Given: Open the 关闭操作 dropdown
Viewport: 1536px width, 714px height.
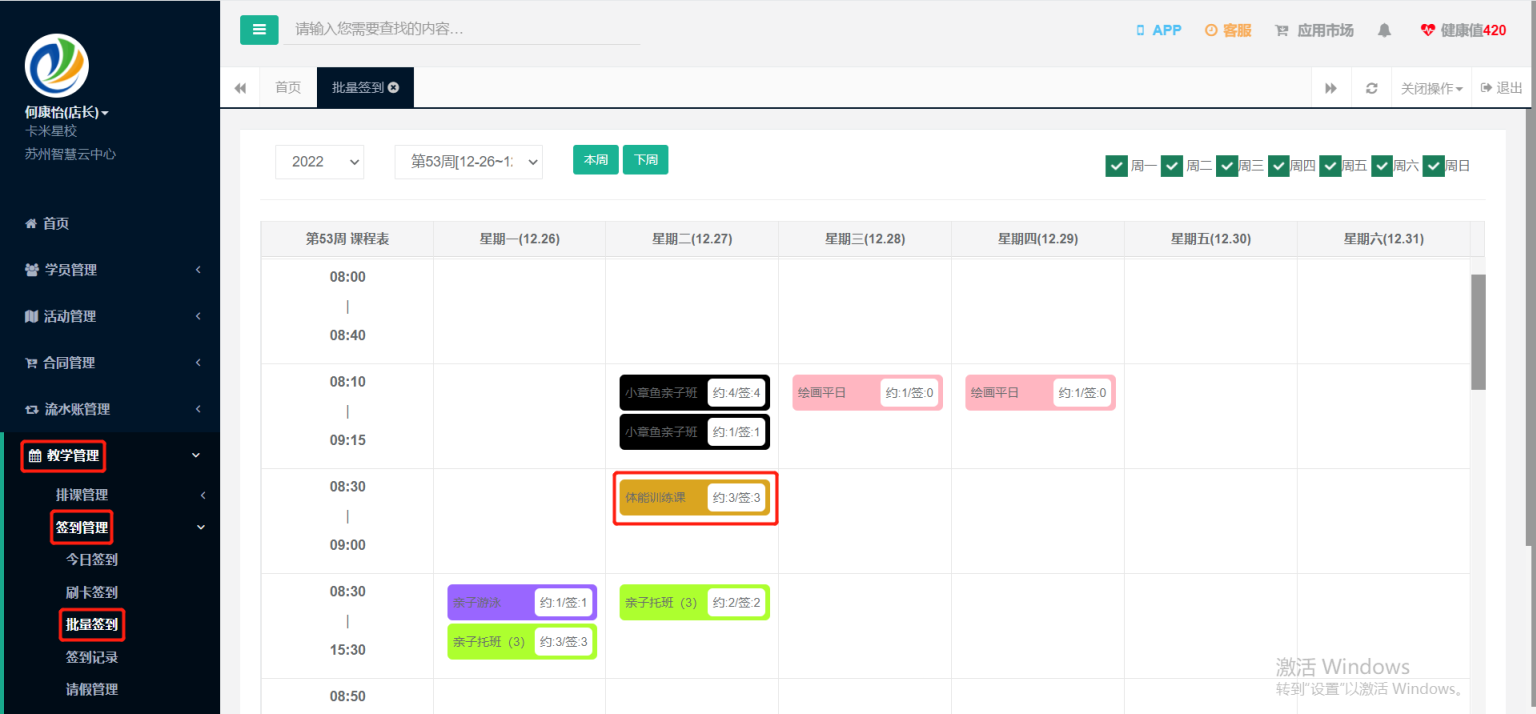Looking at the screenshot, I should click(x=1431, y=88).
